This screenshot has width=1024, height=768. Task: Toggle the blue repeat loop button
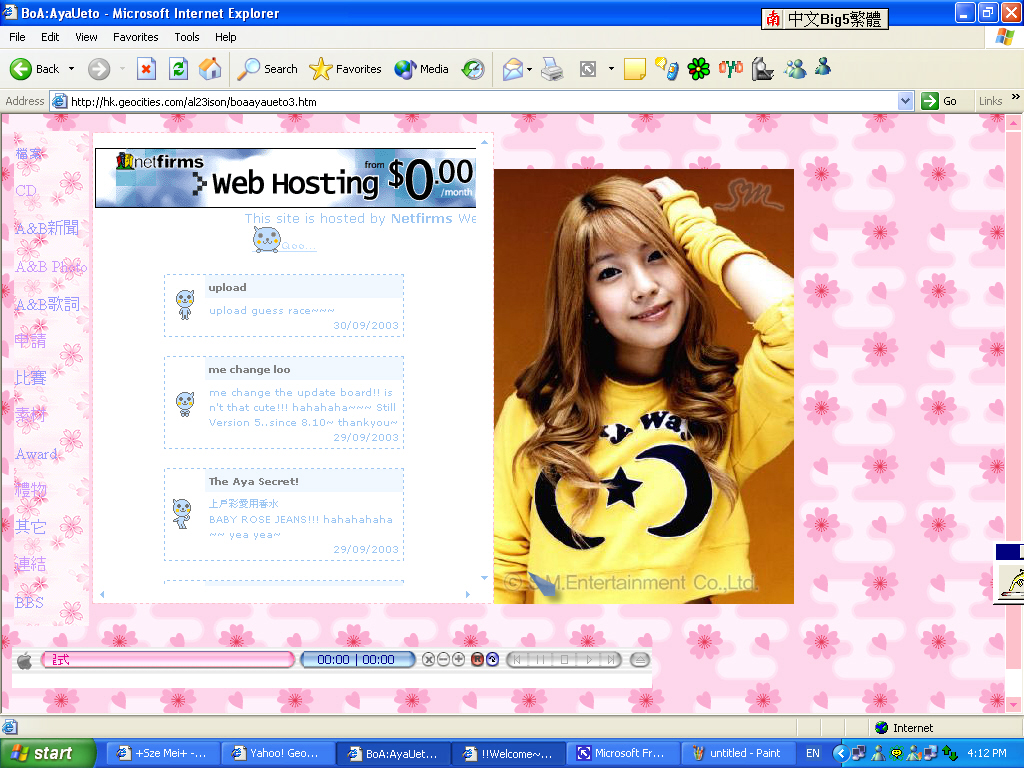pos(492,660)
